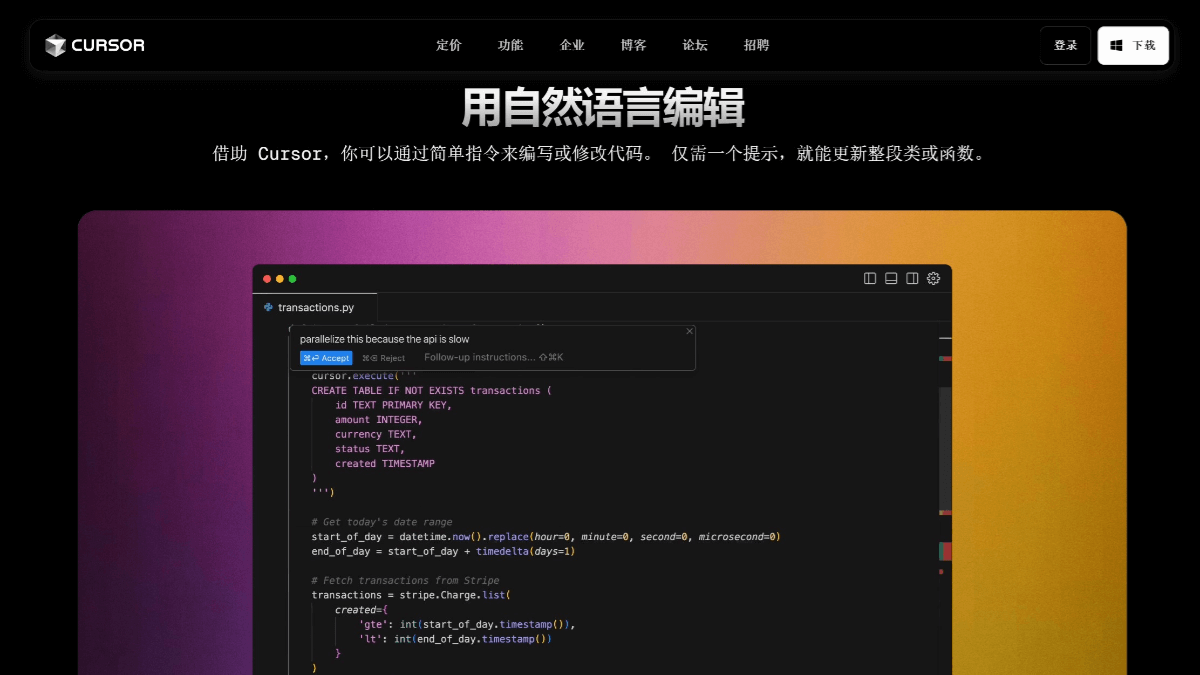Switch to the transactions.py tab

(x=314, y=307)
